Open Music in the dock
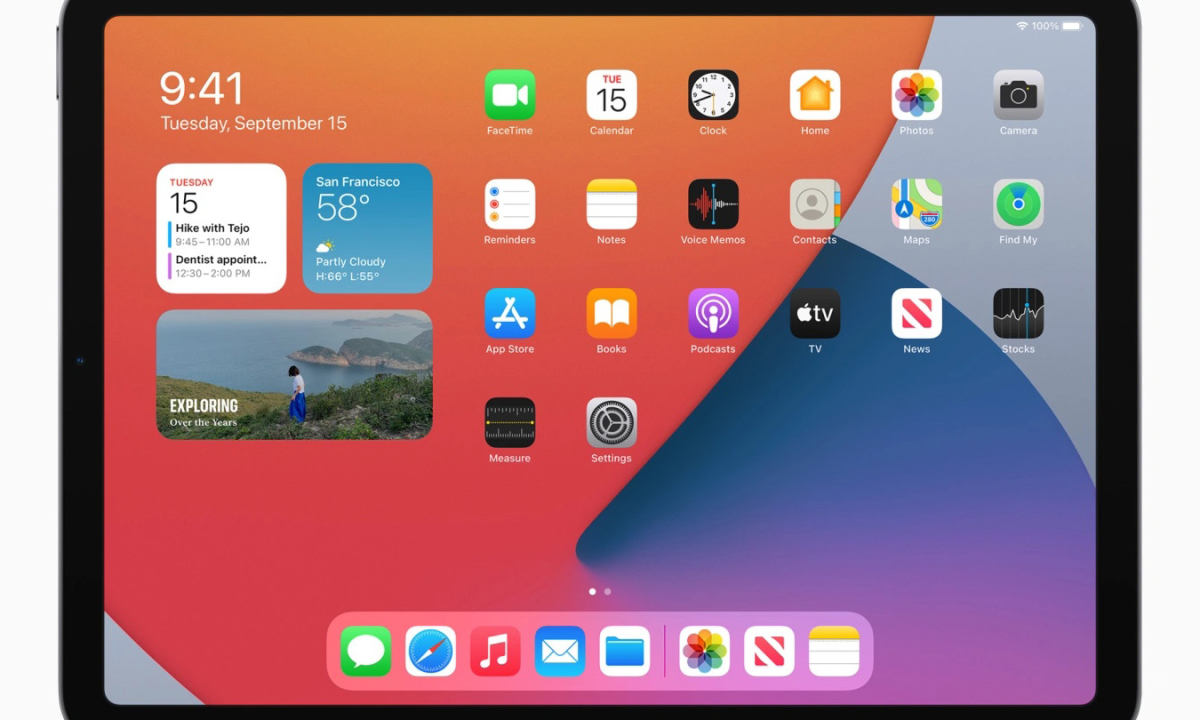This screenshot has height=720, width=1200. click(495, 651)
